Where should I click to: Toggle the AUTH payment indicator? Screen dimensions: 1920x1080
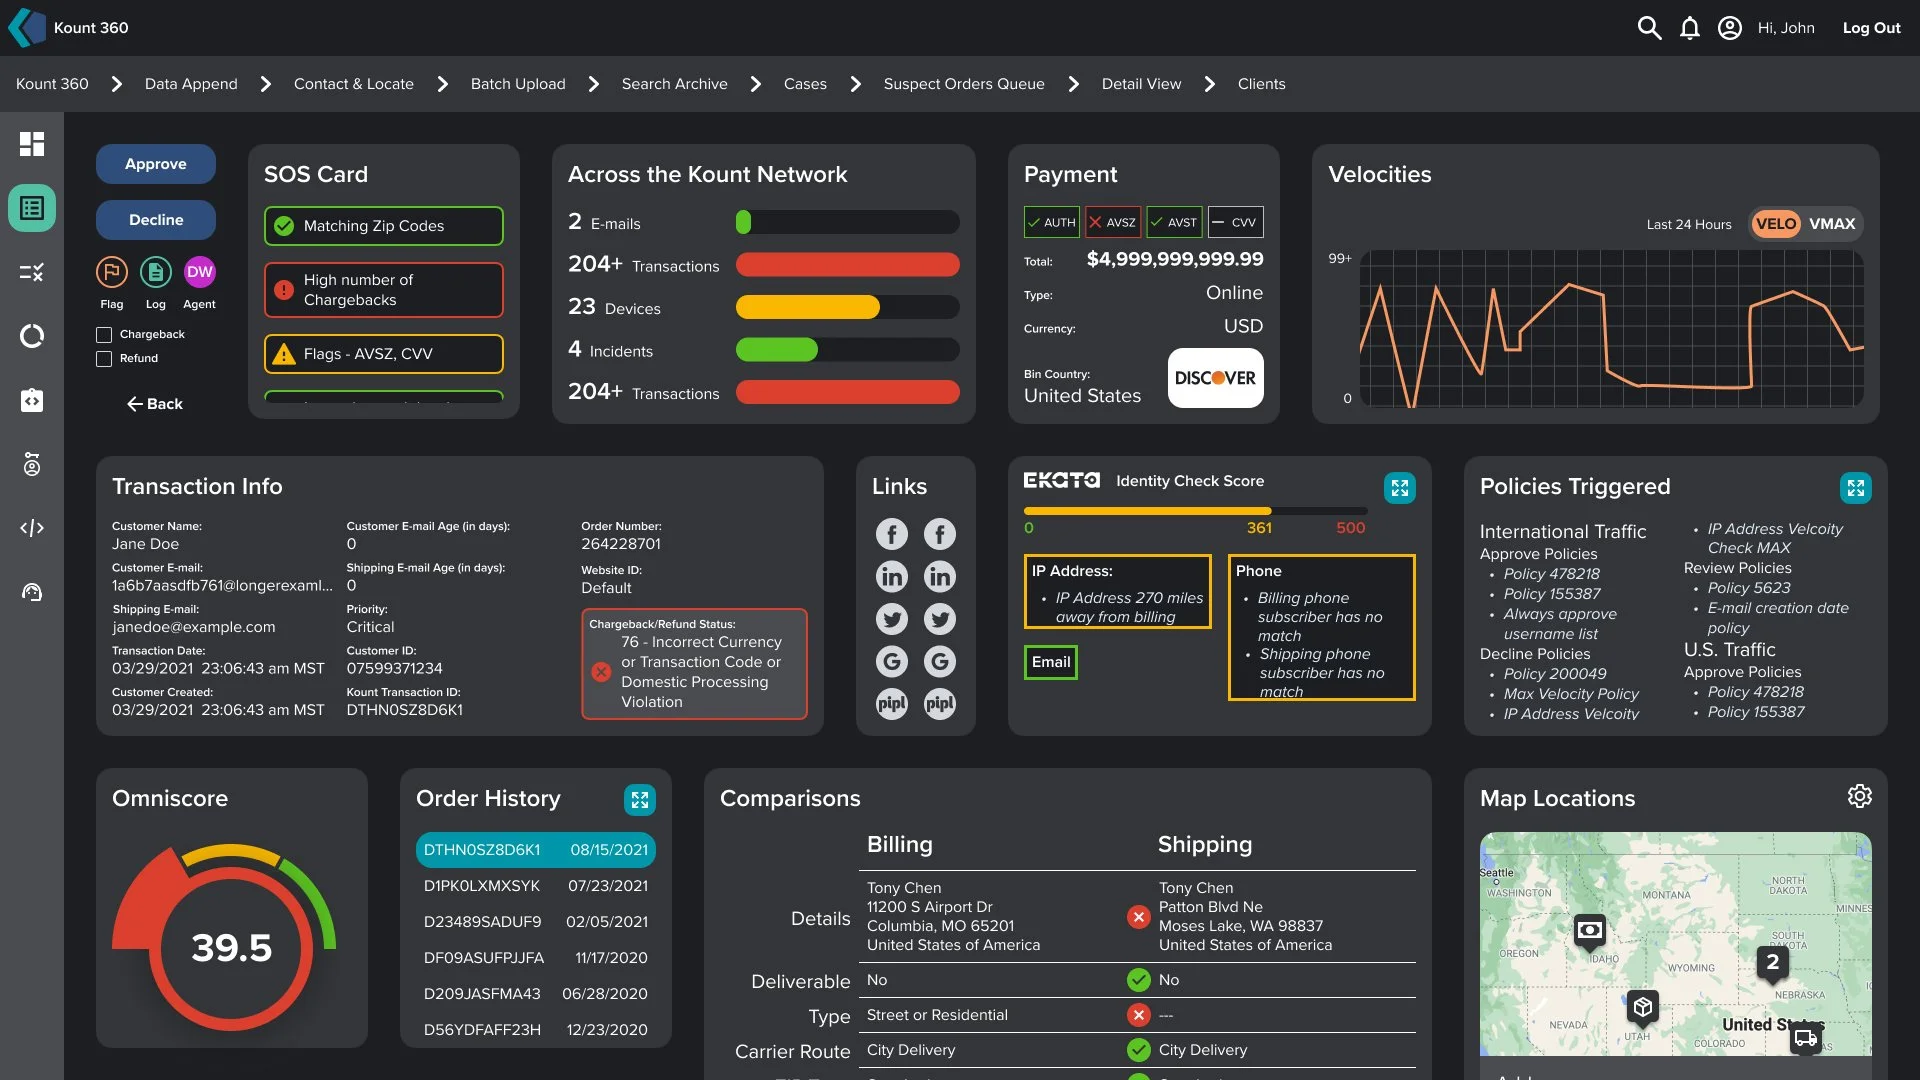pyautogui.click(x=1052, y=222)
